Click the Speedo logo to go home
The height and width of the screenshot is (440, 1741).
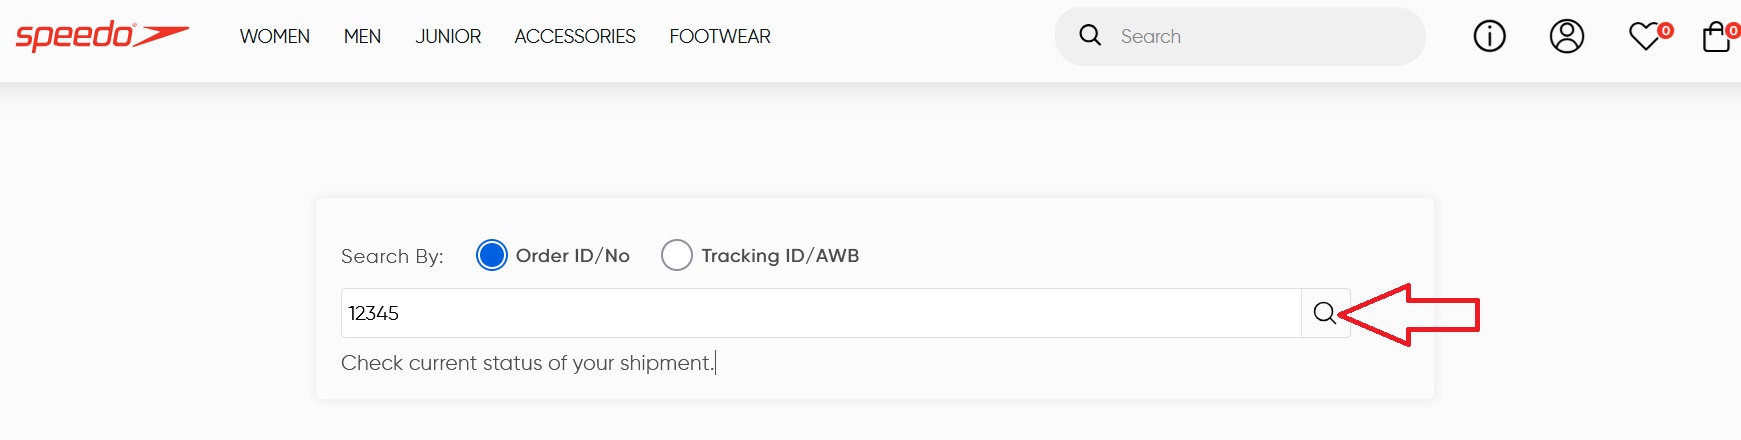101,36
